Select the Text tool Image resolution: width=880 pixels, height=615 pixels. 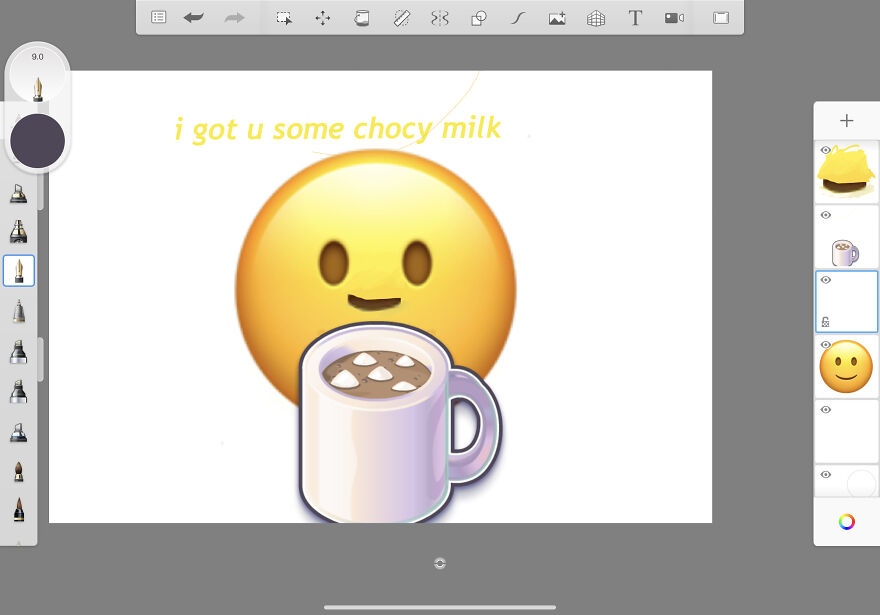click(635, 18)
